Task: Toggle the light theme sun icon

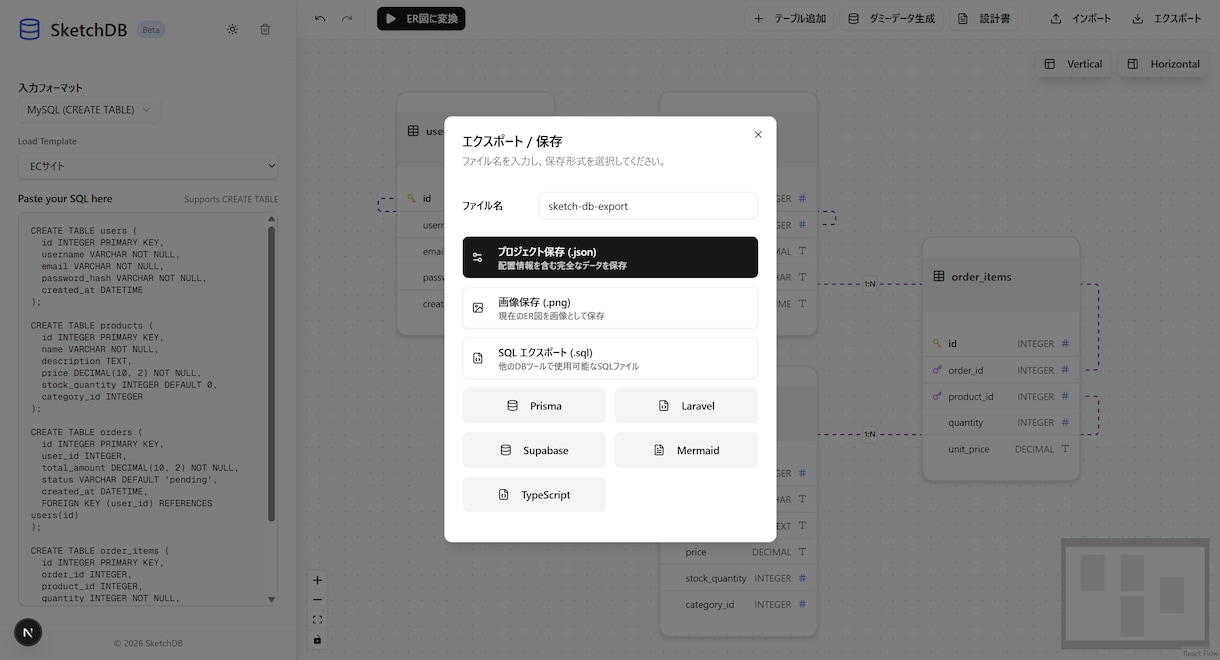Action: click(x=232, y=29)
